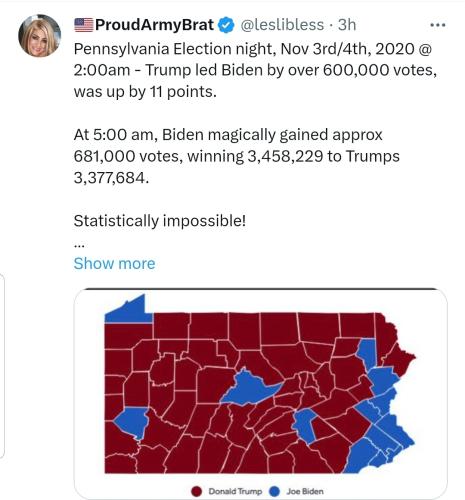Click the red Donald Trump legend dot
Screen dimensions: 465x500
tap(197, 491)
